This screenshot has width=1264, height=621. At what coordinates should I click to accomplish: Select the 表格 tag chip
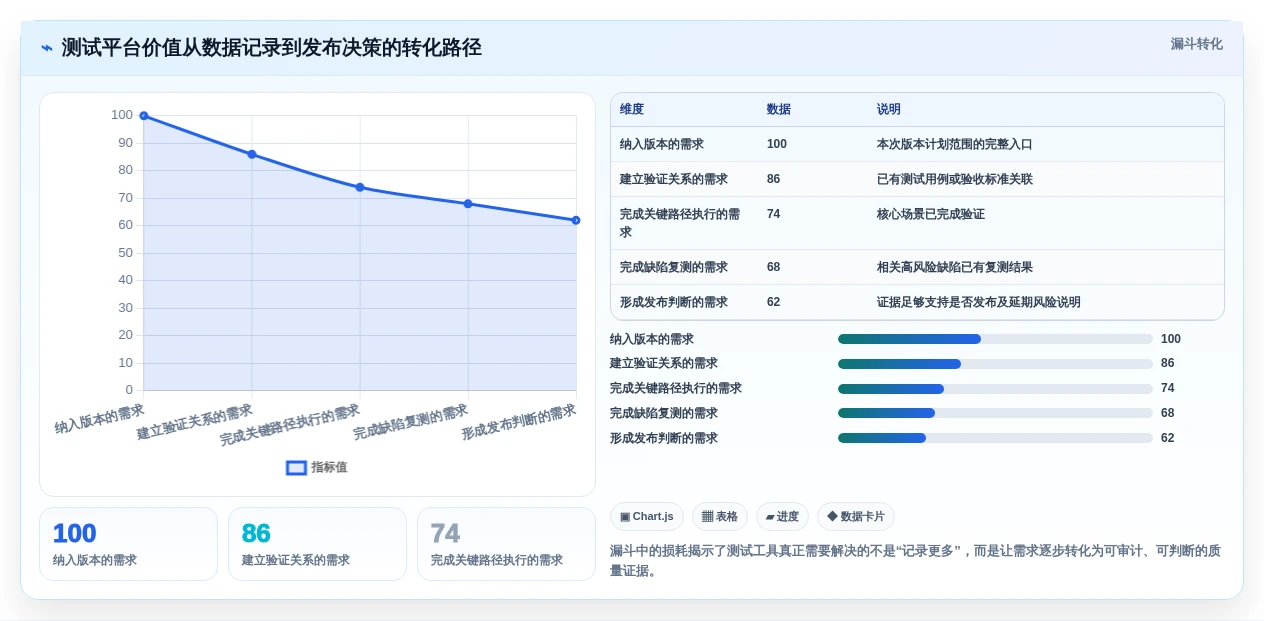point(720,516)
